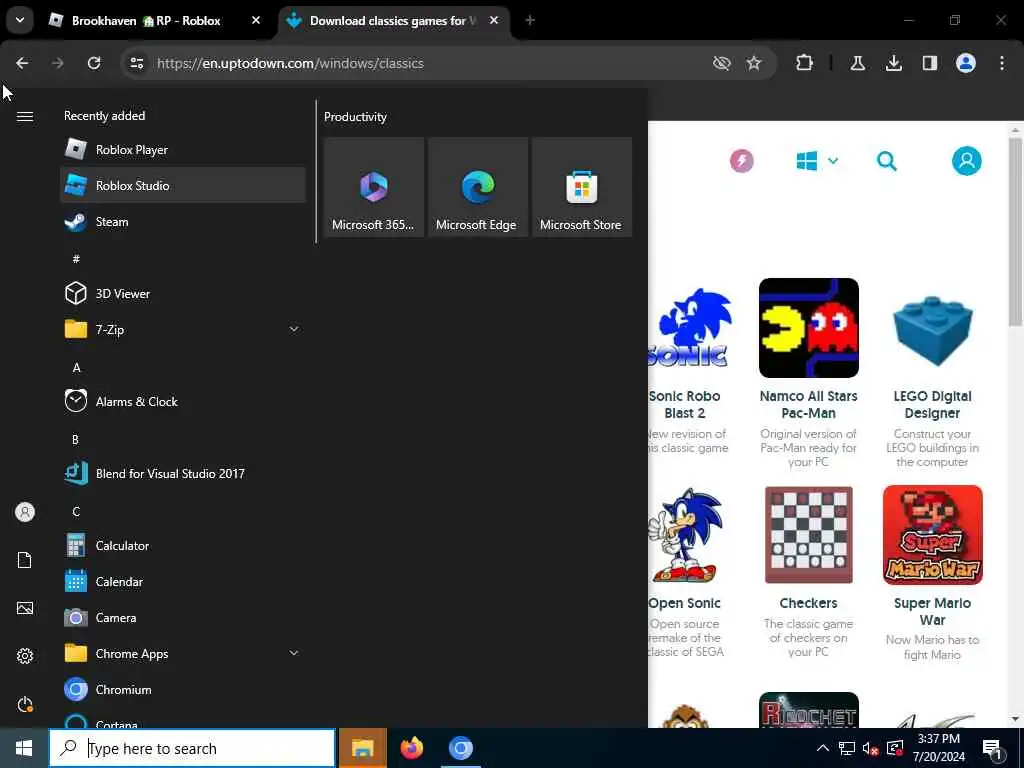The image size is (1024, 768).
Task: Show hidden system tray icons
Action: tap(823, 748)
